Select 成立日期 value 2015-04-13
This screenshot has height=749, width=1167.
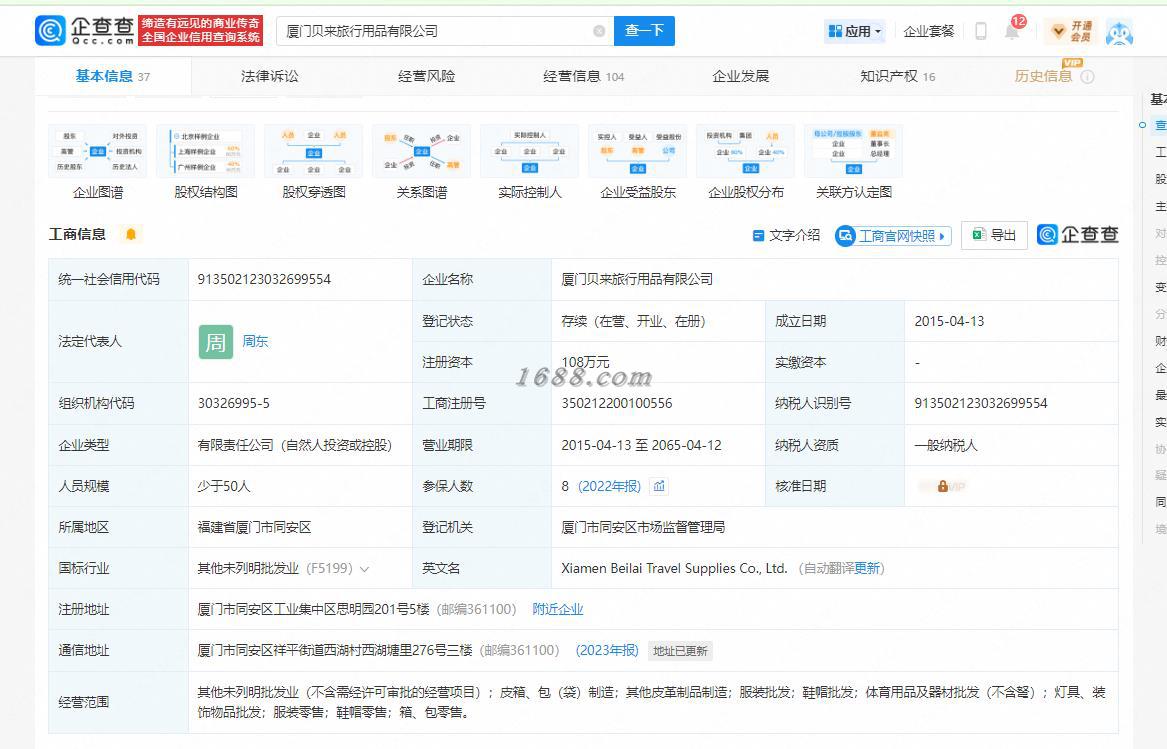(949, 321)
